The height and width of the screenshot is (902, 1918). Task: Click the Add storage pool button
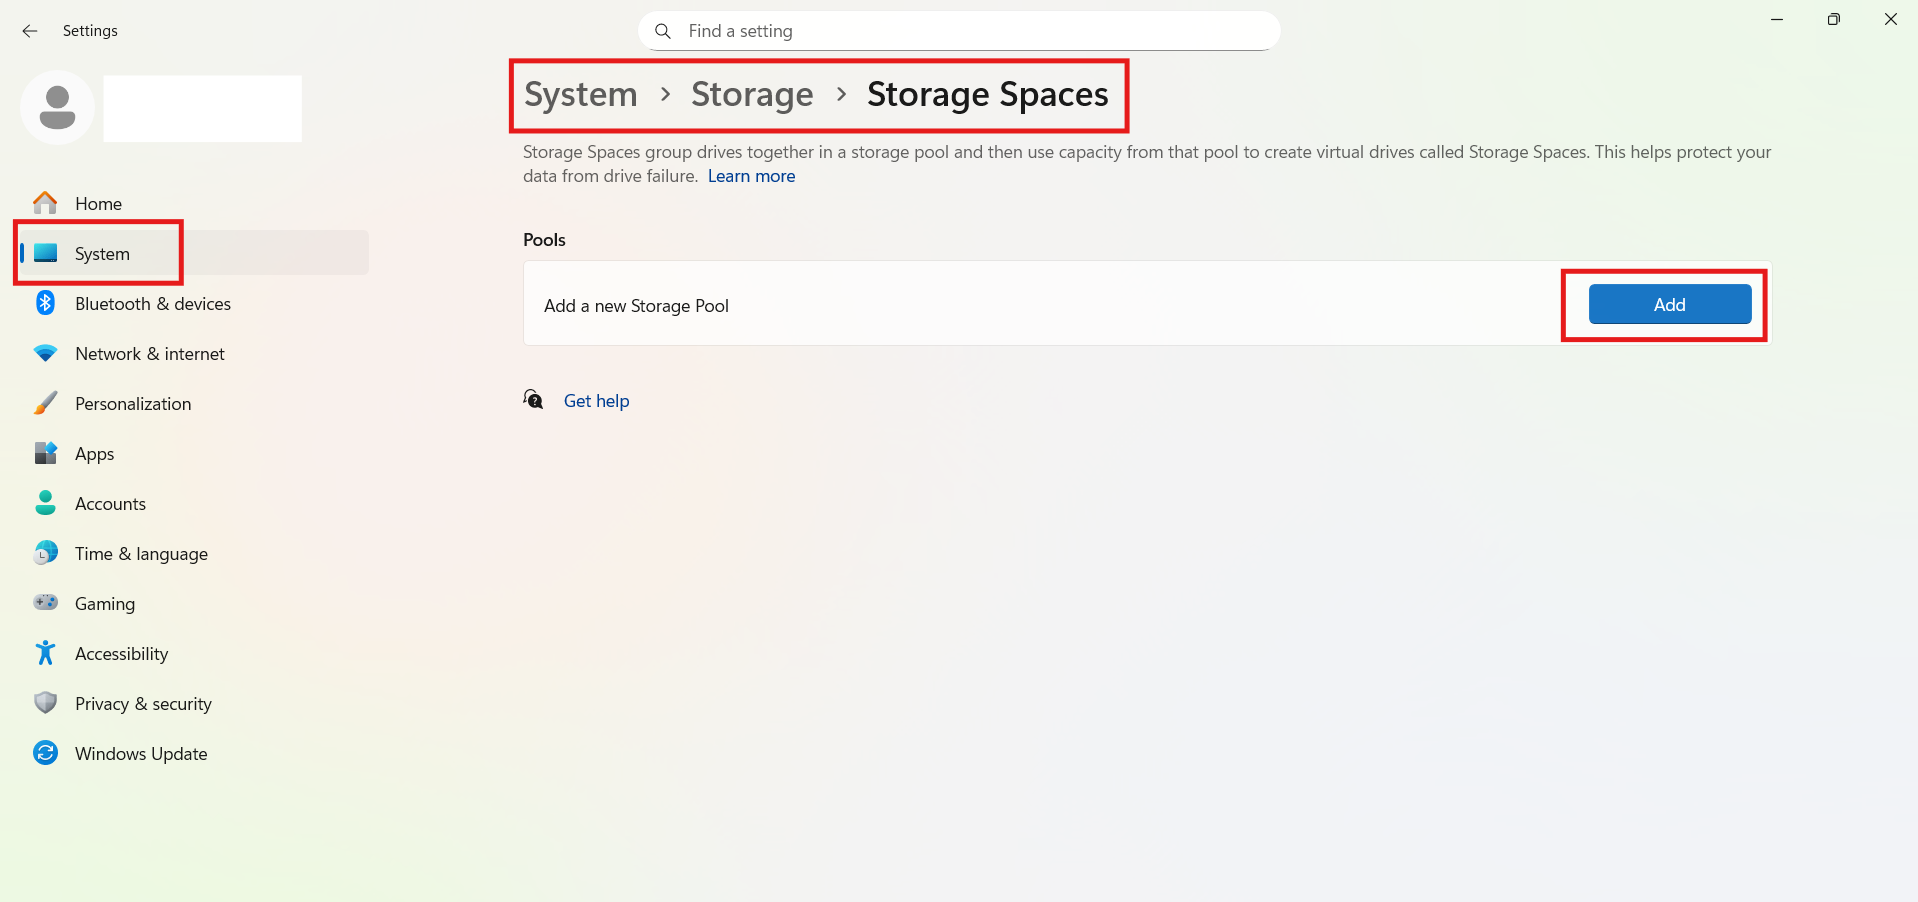click(1669, 305)
